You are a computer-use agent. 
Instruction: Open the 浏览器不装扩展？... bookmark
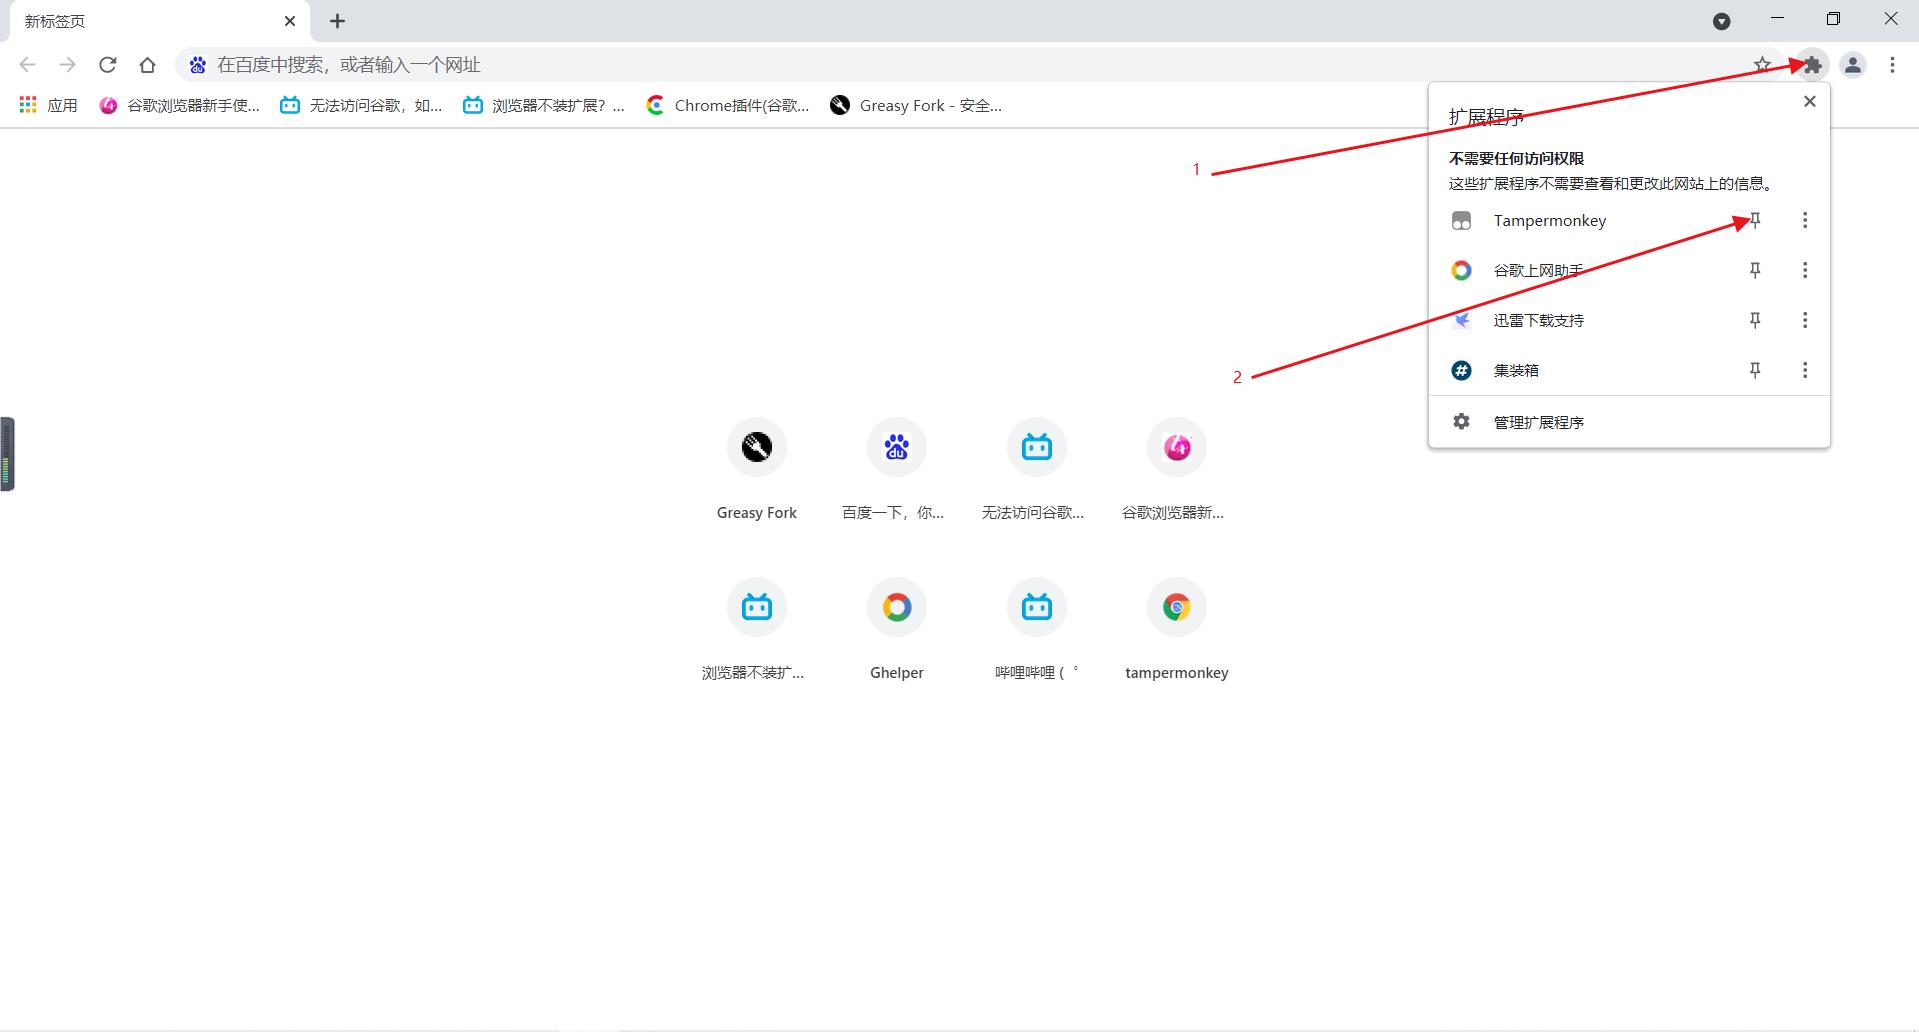tap(544, 105)
